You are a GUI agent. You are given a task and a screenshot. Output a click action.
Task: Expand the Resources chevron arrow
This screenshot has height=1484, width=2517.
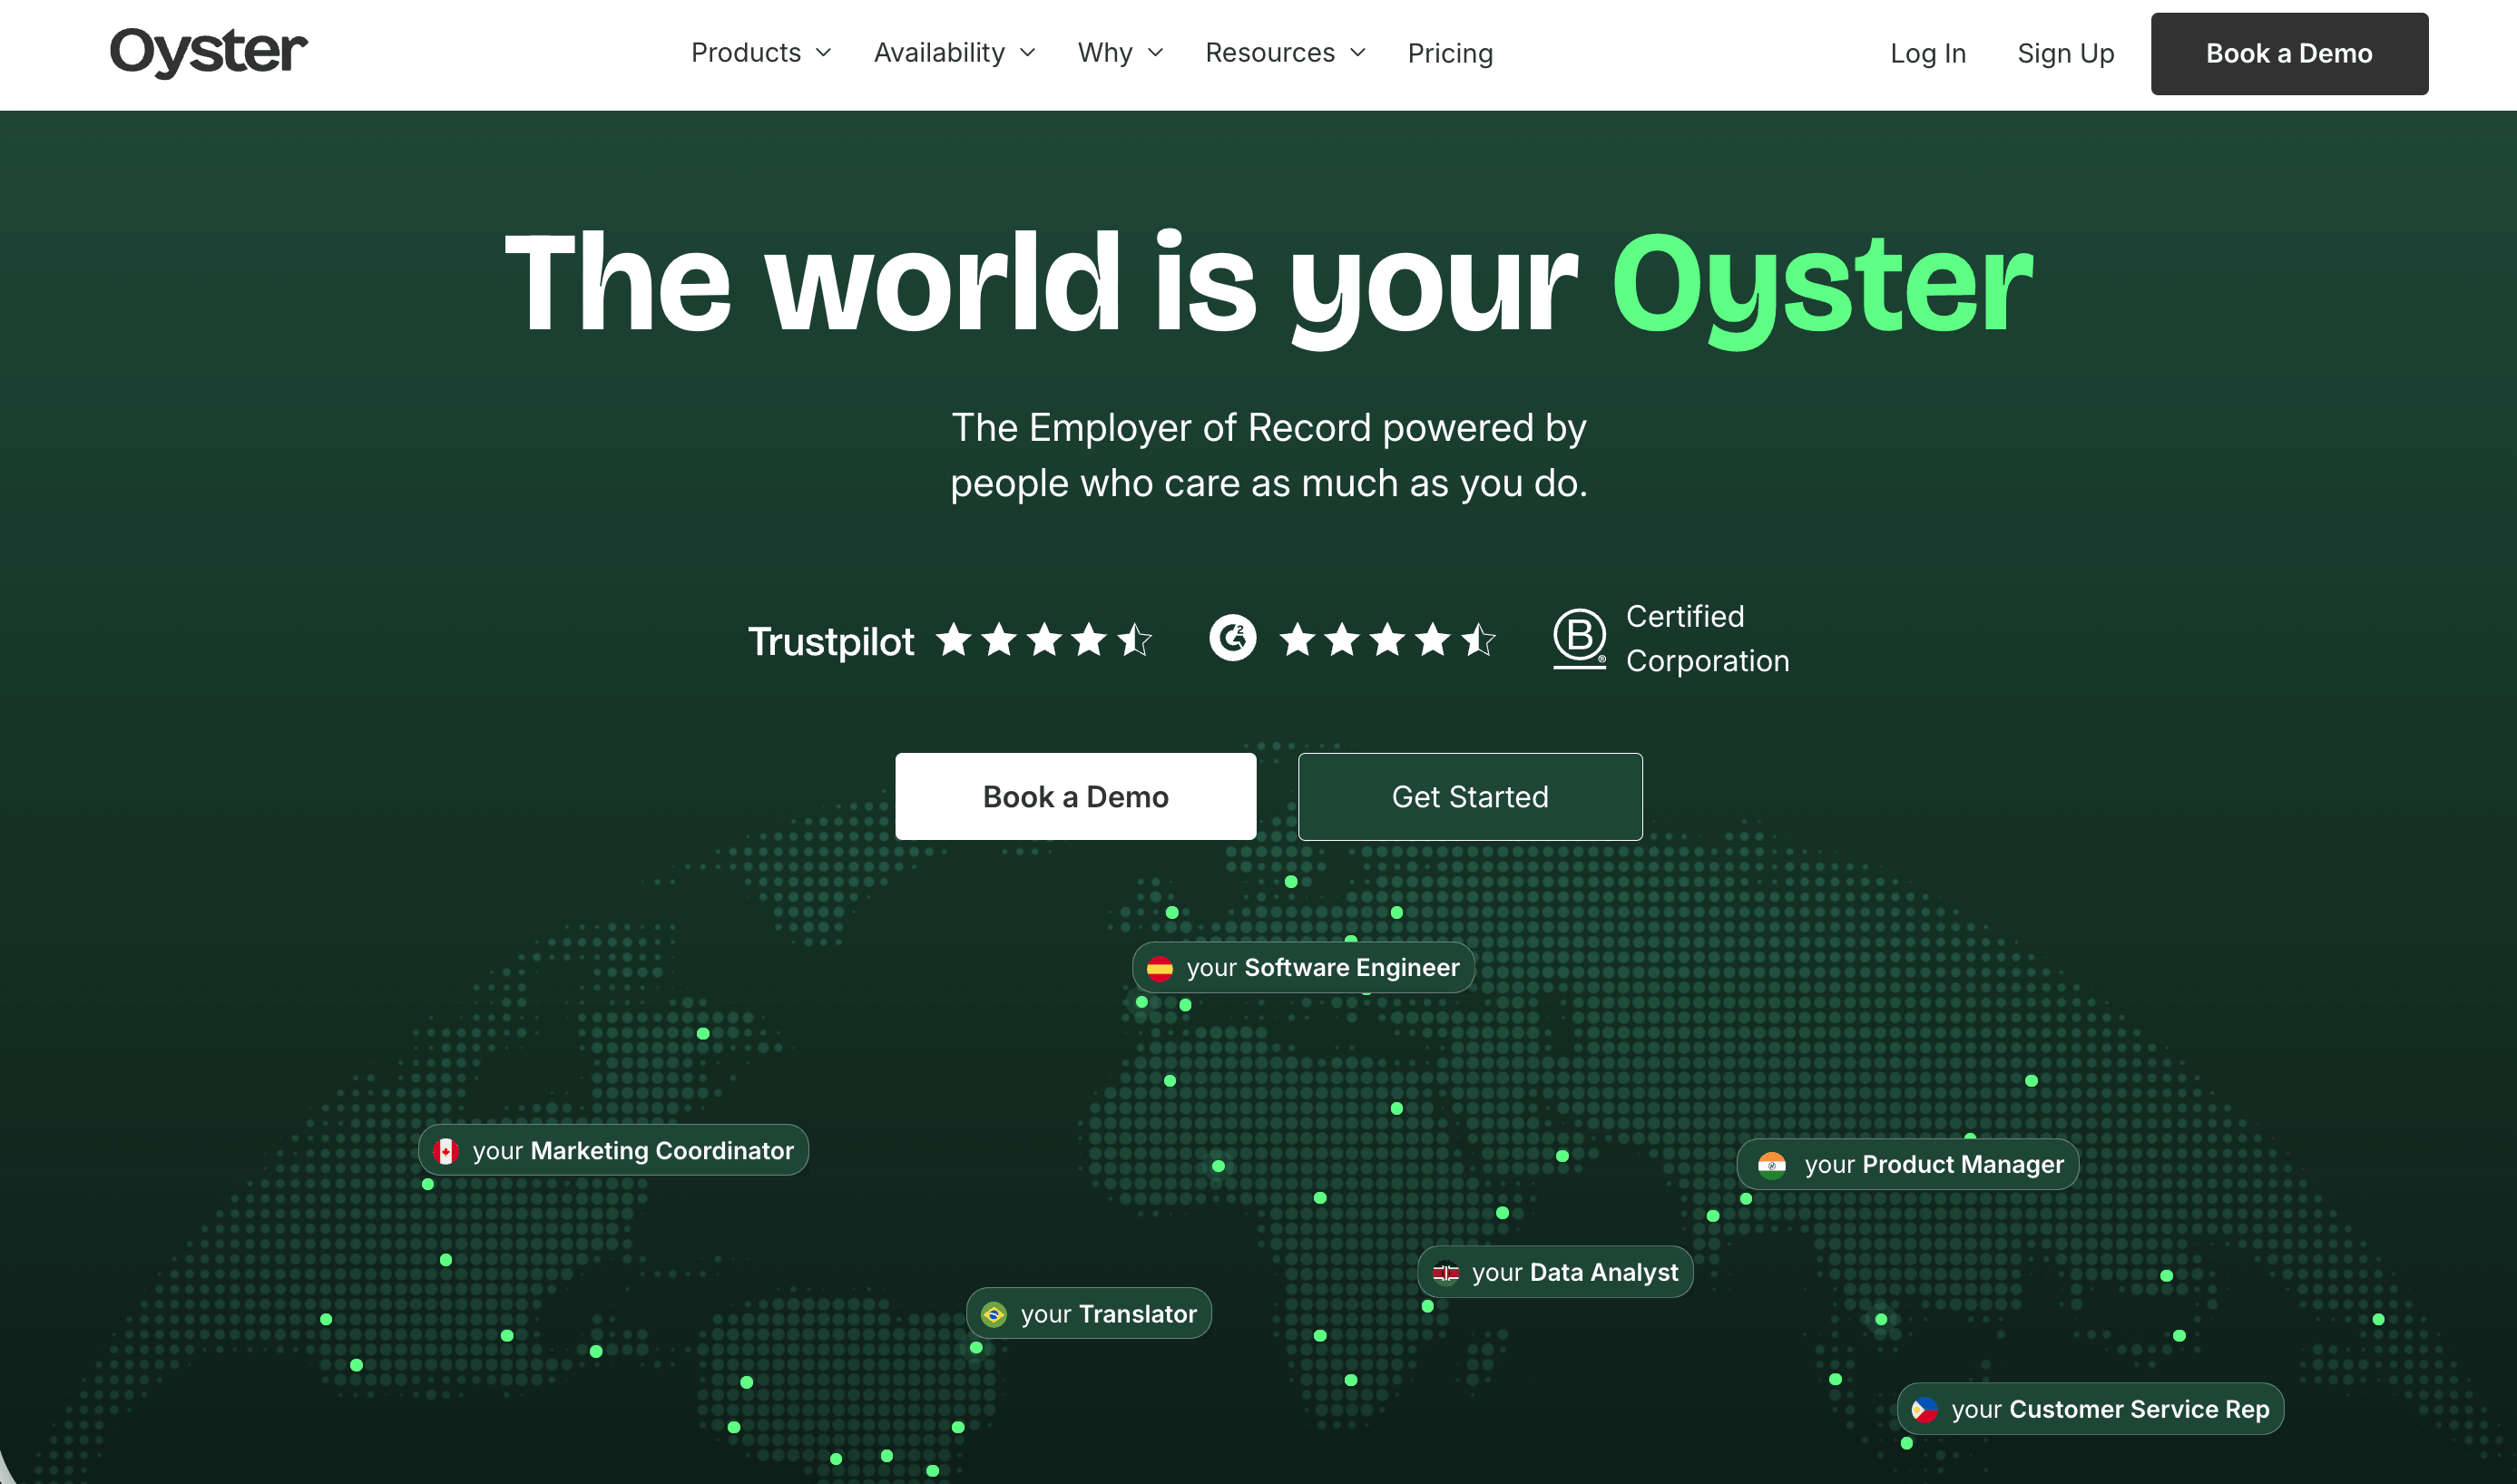[x=1358, y=53]
